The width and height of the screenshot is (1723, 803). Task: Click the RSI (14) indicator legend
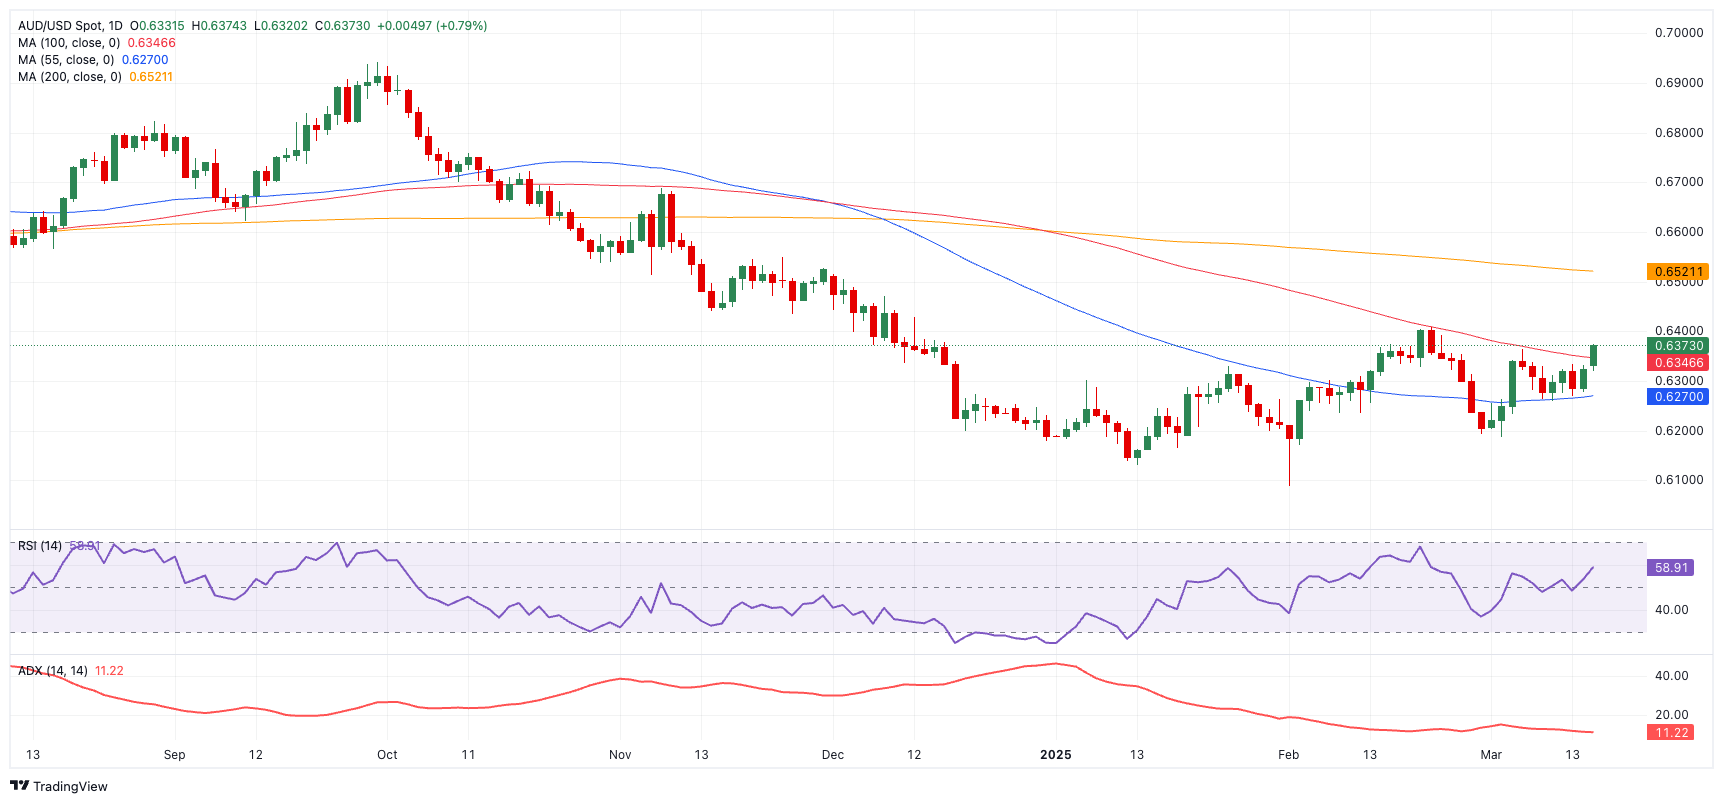point(40,546)
